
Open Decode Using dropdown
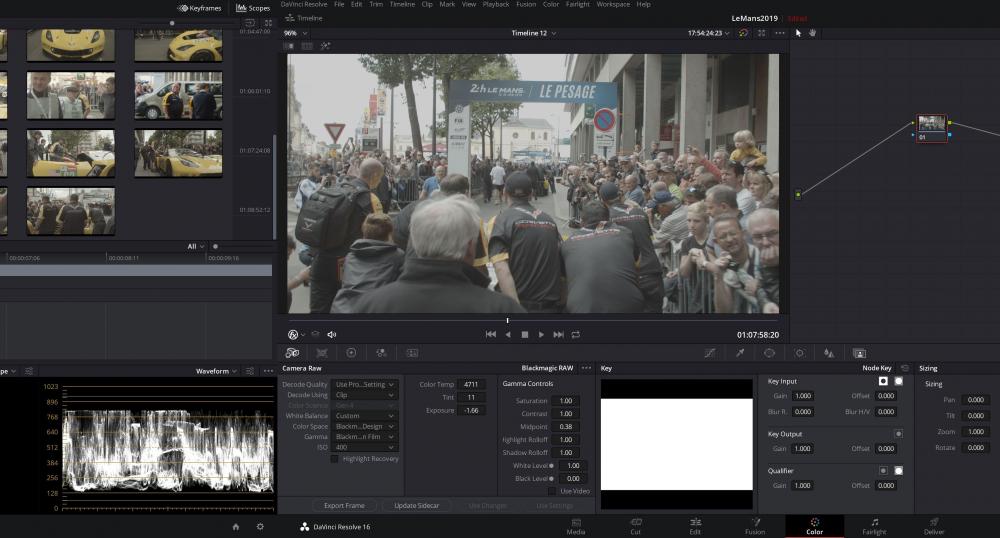coord(365,395)
